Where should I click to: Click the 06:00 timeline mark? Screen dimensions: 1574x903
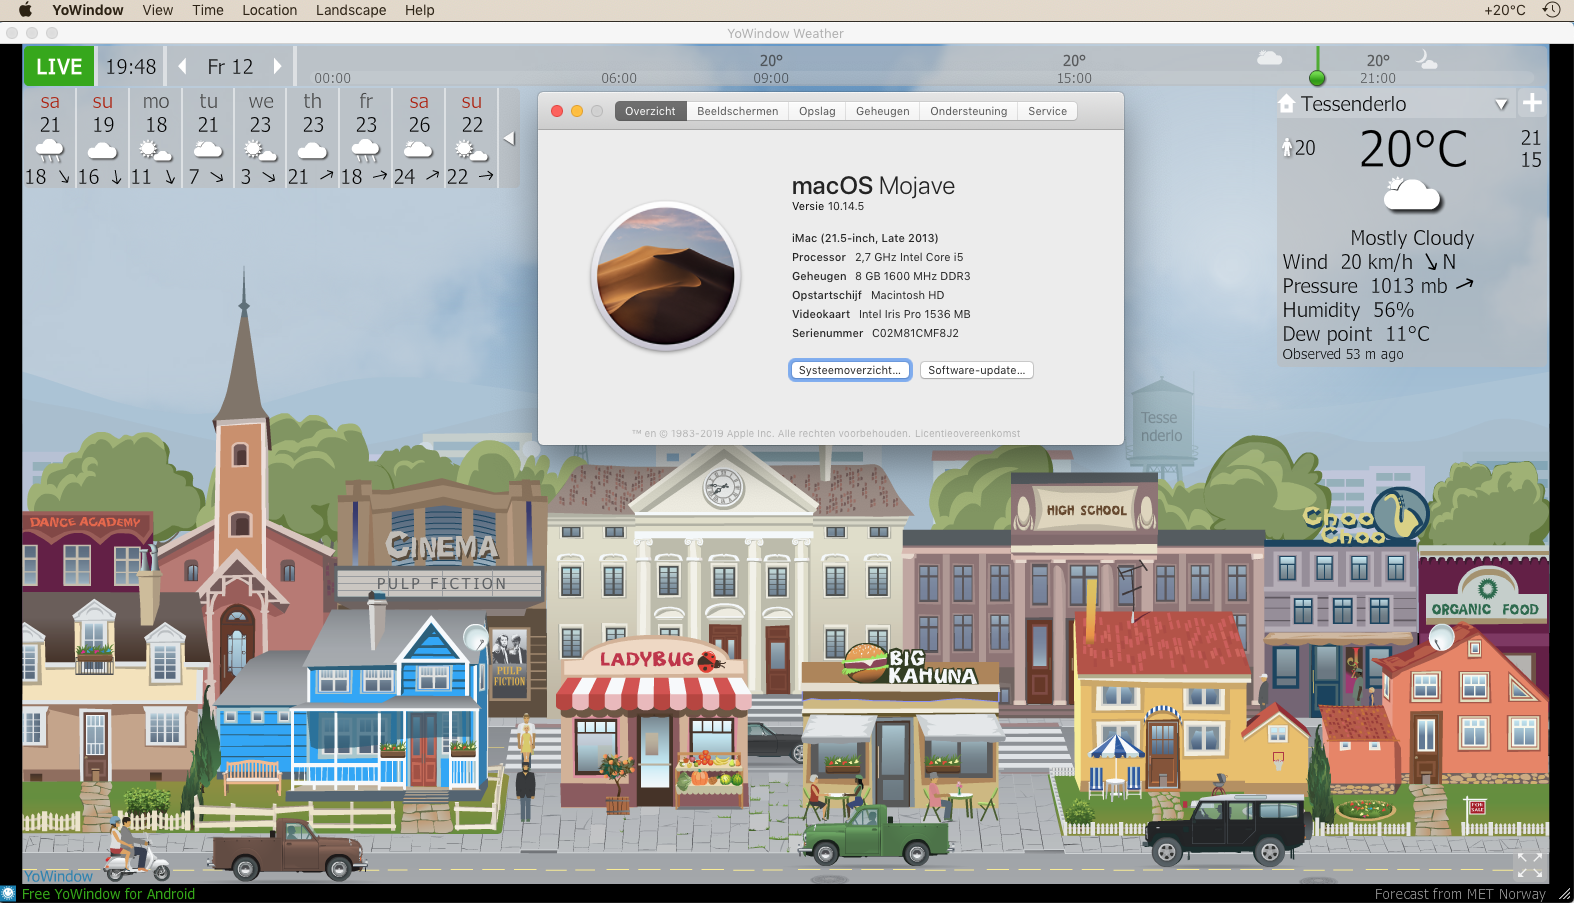click(619, 78)
